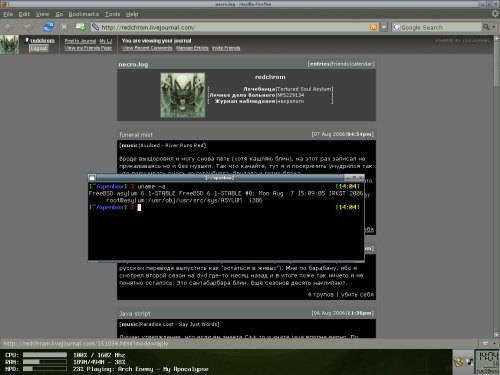Open View my Friends Page link

point(88,48)
